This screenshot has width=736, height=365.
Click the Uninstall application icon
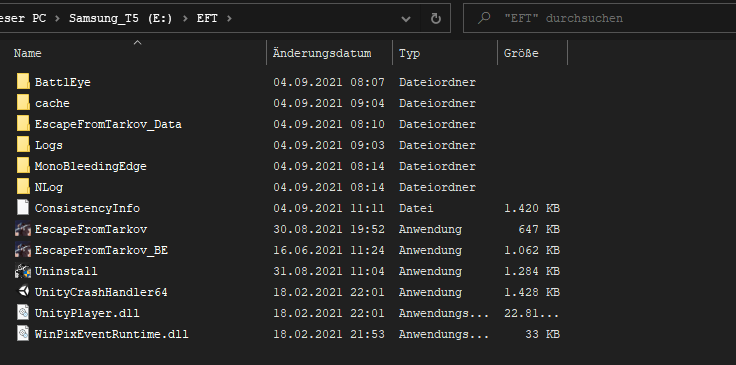23,271
